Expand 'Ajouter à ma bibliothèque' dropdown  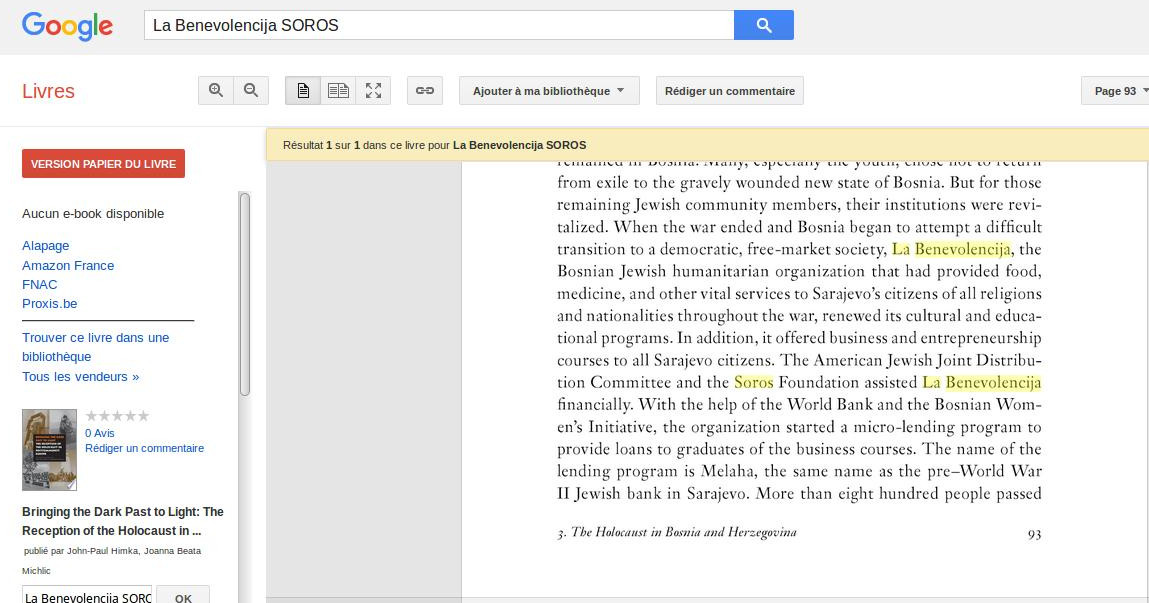[549, 91]
